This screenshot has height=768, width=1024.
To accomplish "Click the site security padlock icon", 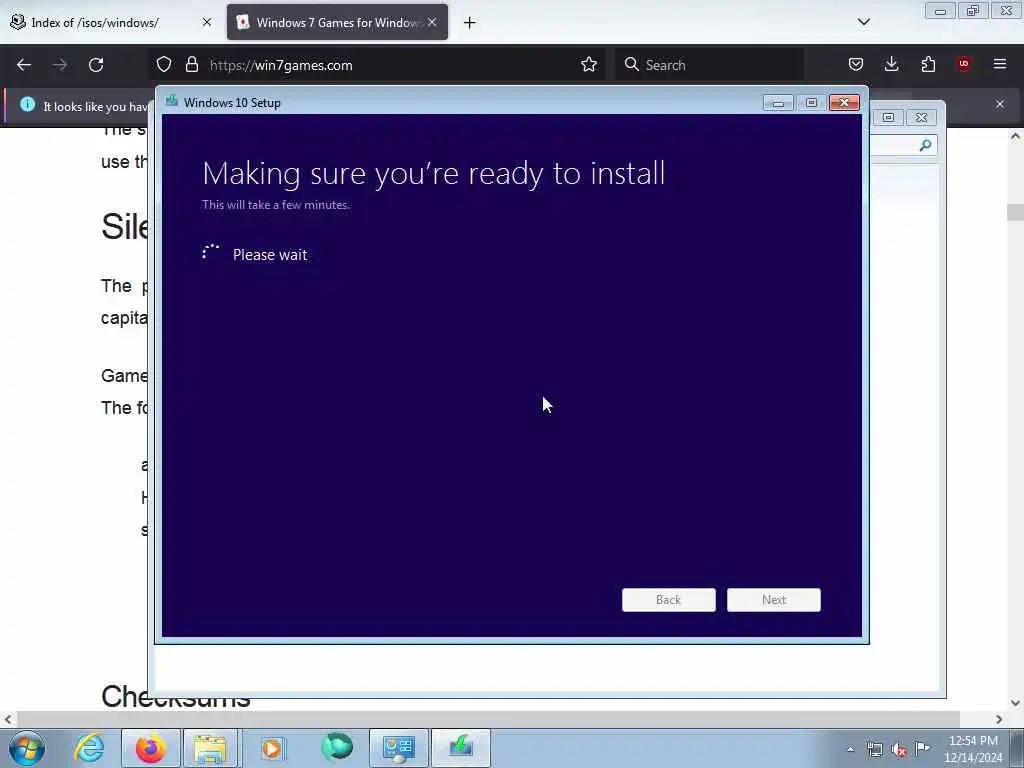I will [x=191, y=65].
